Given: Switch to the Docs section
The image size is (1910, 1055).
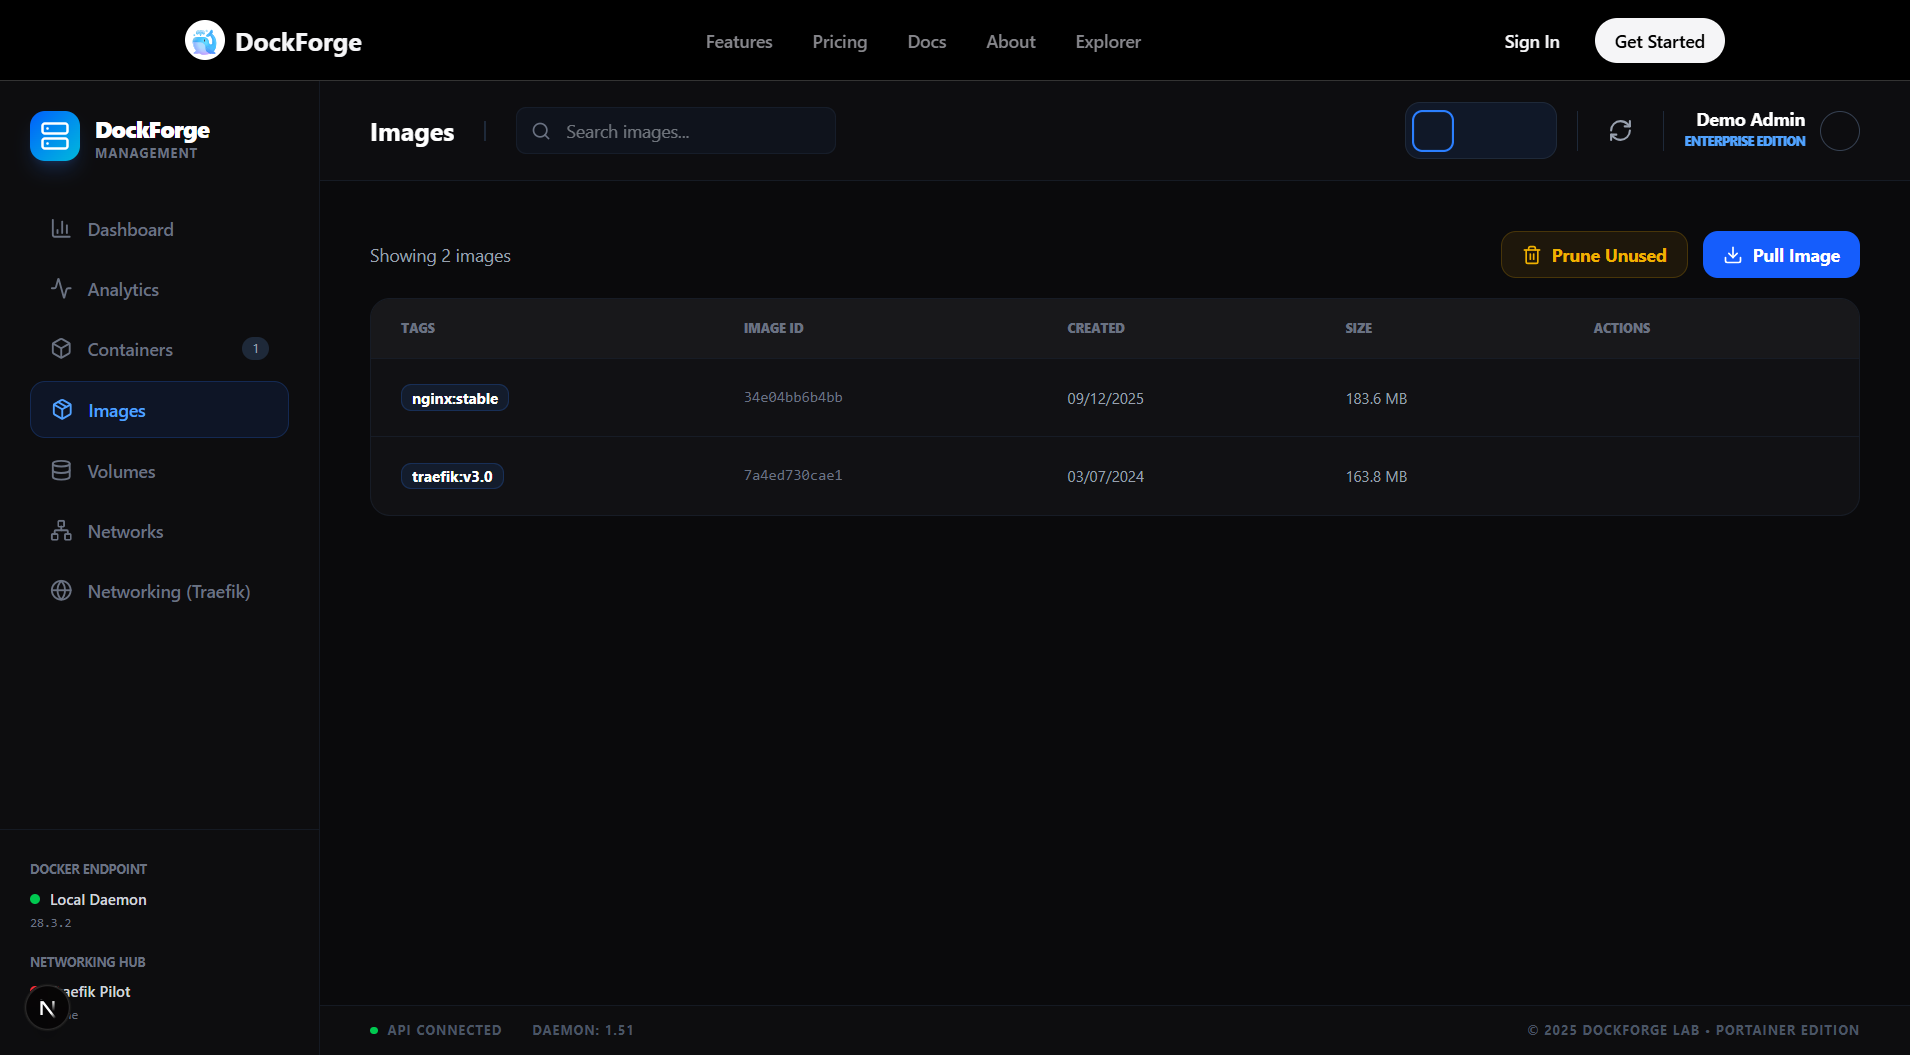Looking at the screenshot, I should tap(926, 41).
